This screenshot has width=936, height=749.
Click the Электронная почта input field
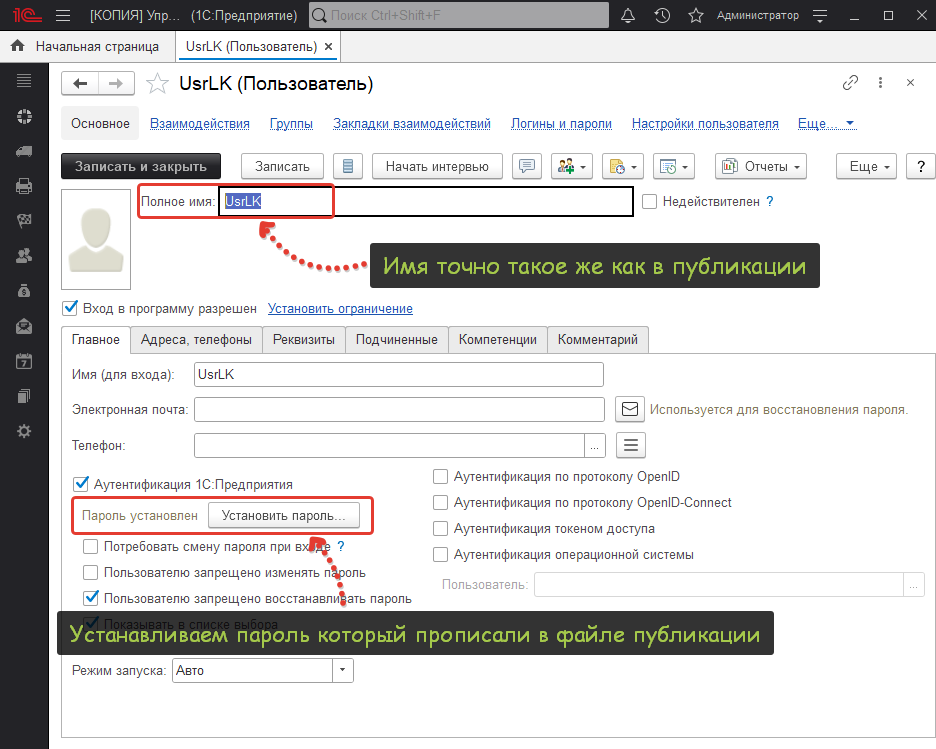click(x=399, y=409)
